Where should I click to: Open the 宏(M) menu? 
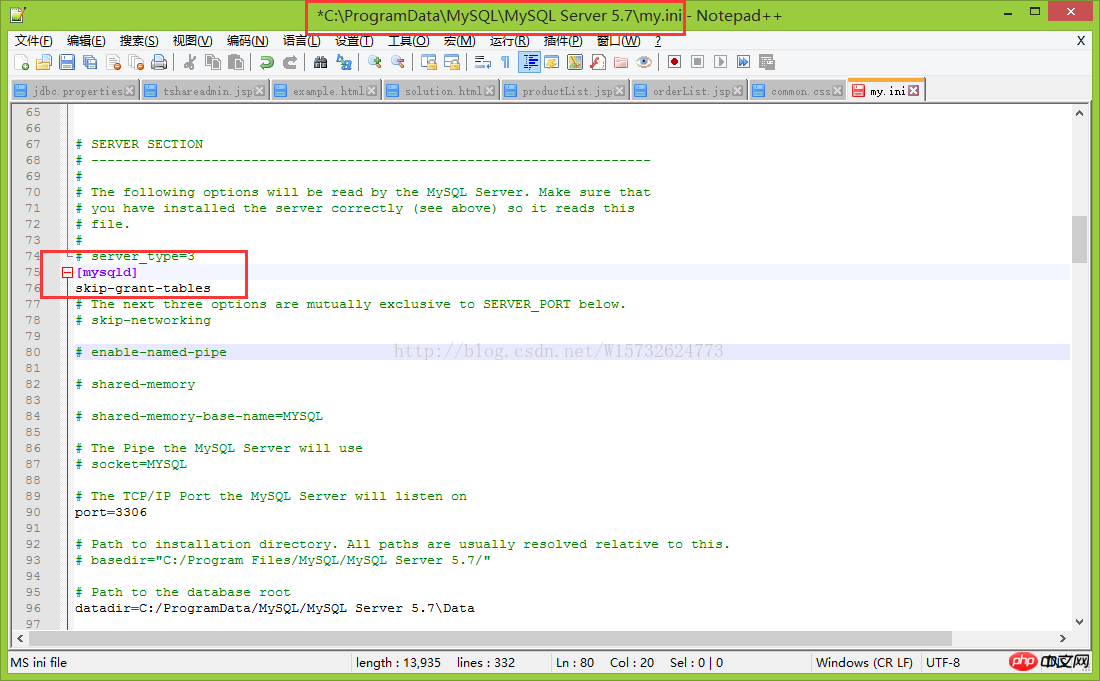coord(460,41)
